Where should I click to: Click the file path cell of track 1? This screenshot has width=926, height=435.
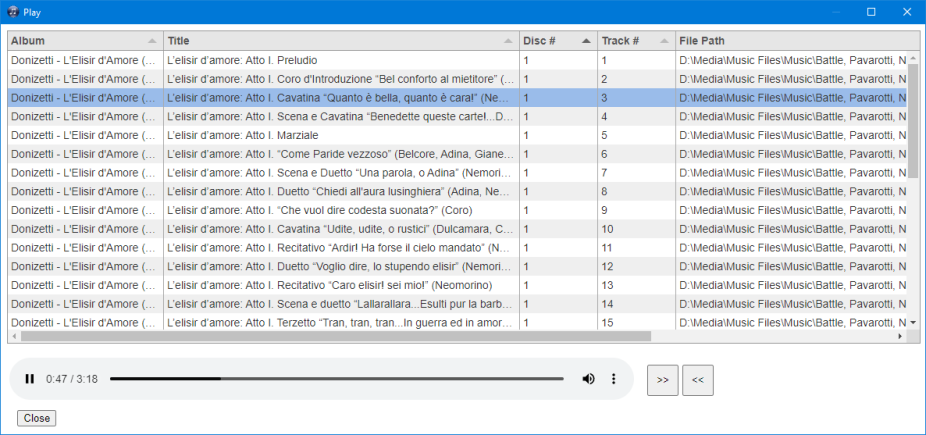791,60
